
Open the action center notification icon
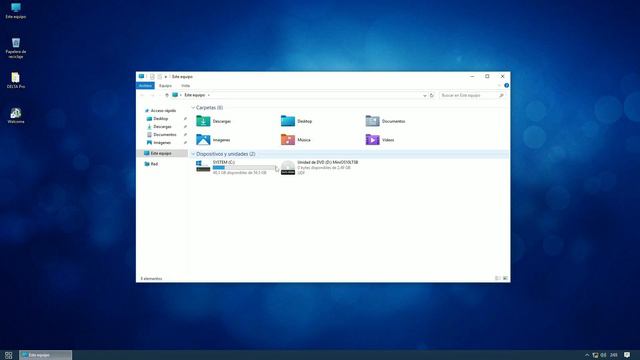click(627, 355)
